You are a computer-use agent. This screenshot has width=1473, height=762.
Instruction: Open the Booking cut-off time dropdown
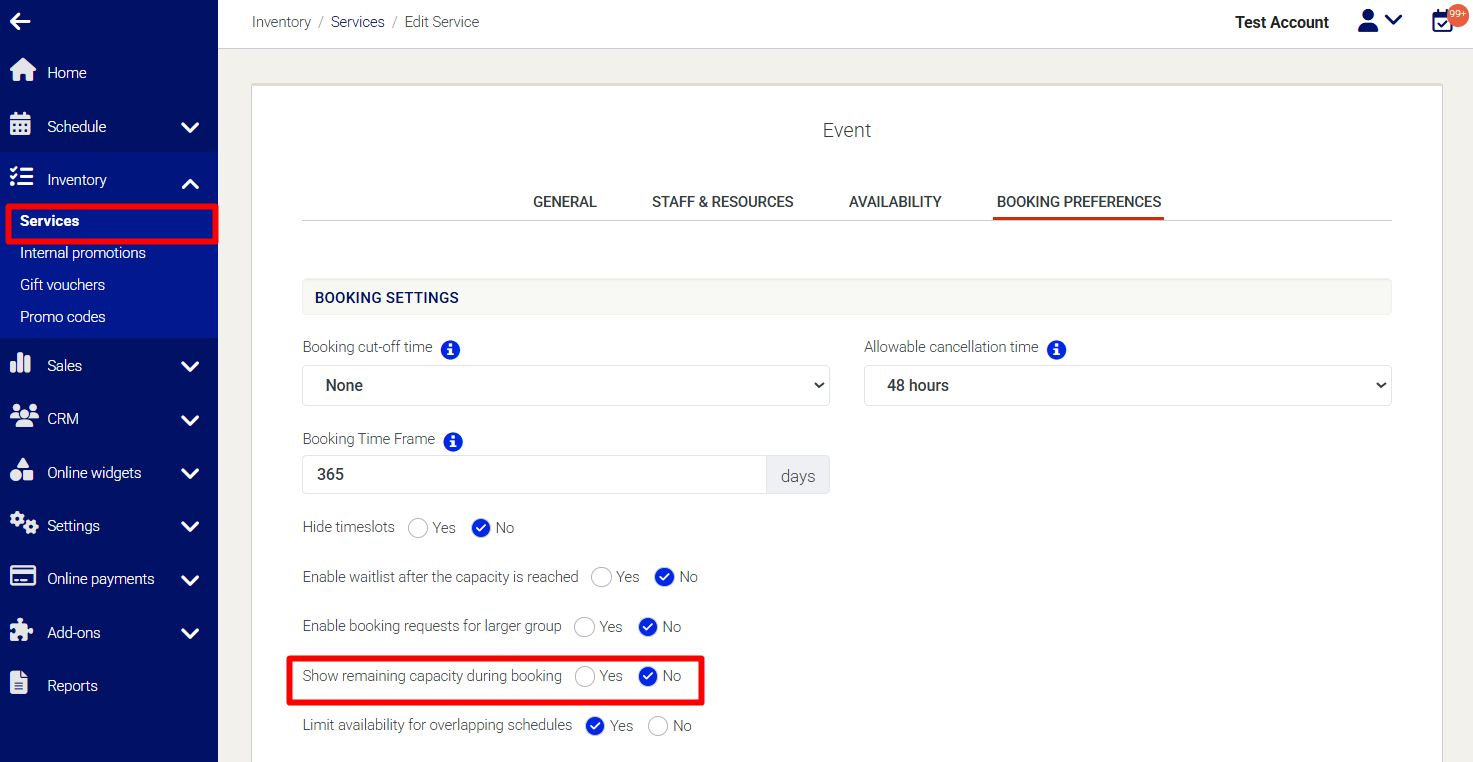coord(565,385)
